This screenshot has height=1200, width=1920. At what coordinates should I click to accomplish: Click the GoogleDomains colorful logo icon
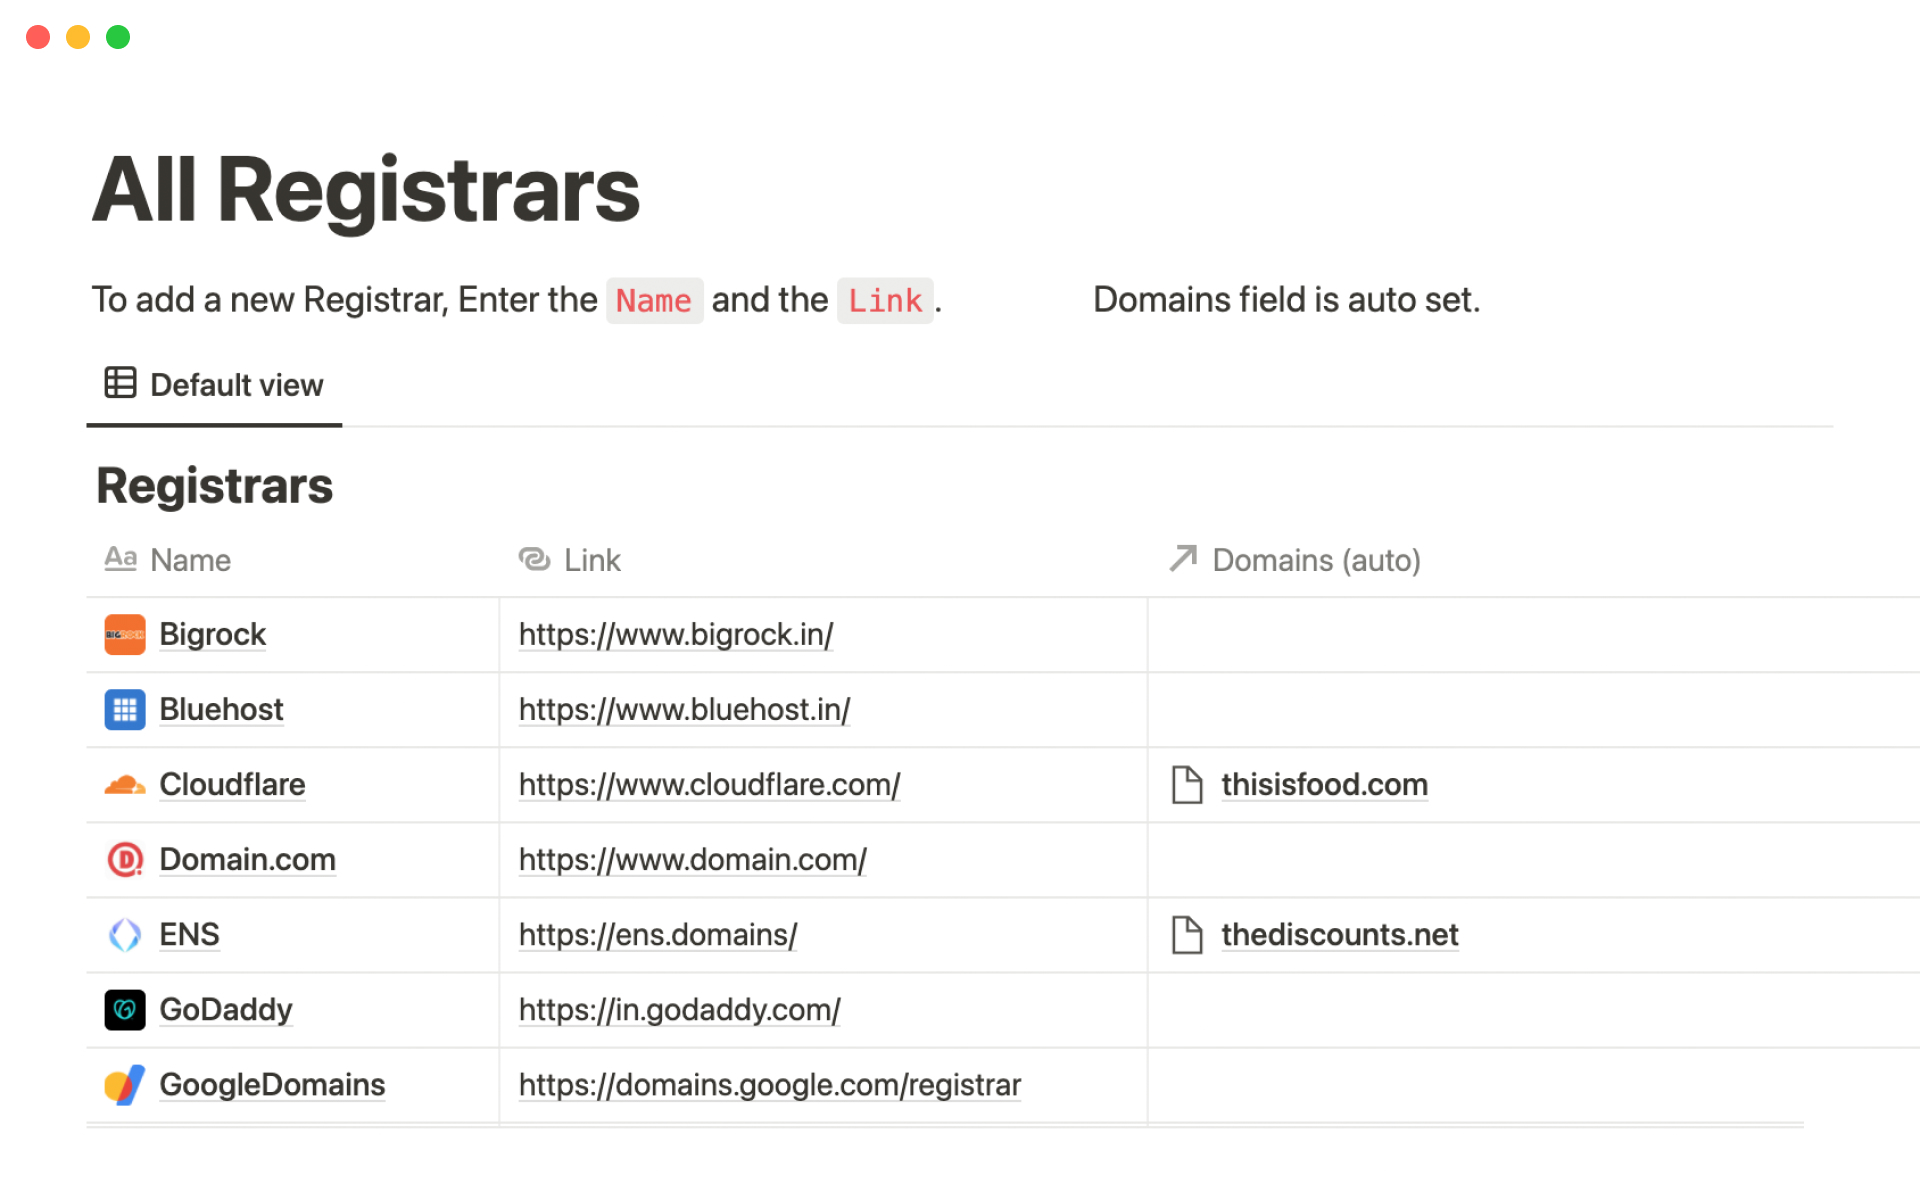(125, 1085)
